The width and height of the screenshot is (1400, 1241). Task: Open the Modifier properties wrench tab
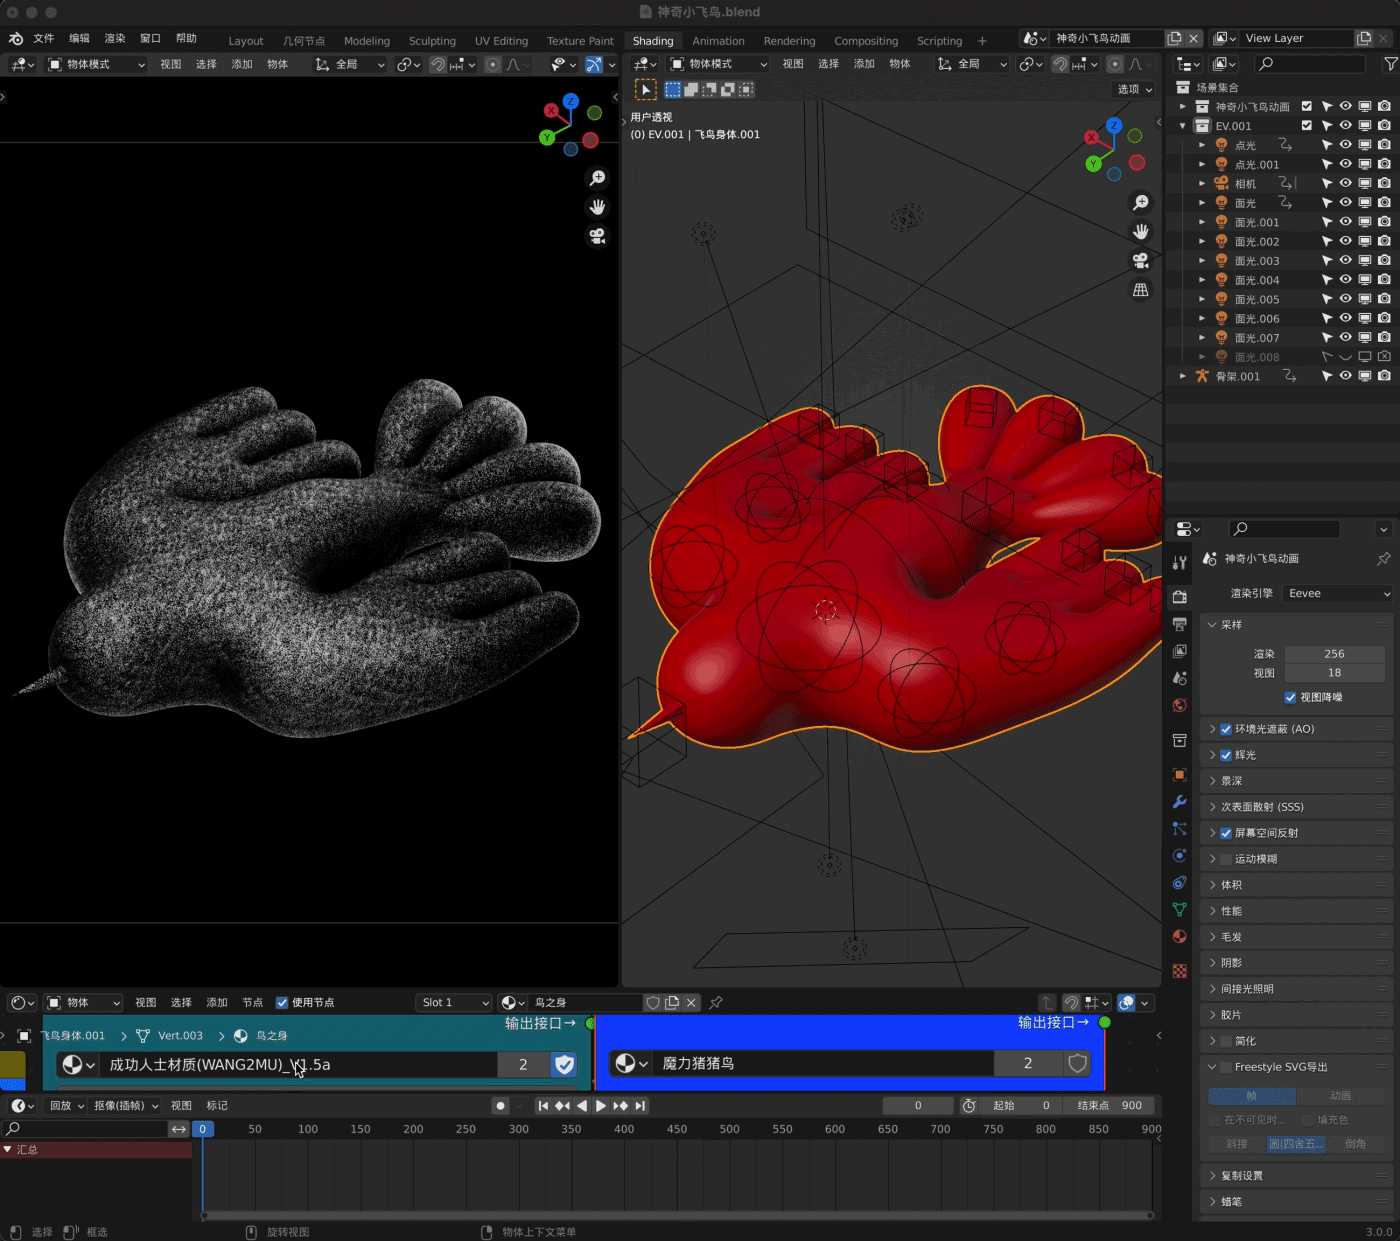coord(1180,802)
